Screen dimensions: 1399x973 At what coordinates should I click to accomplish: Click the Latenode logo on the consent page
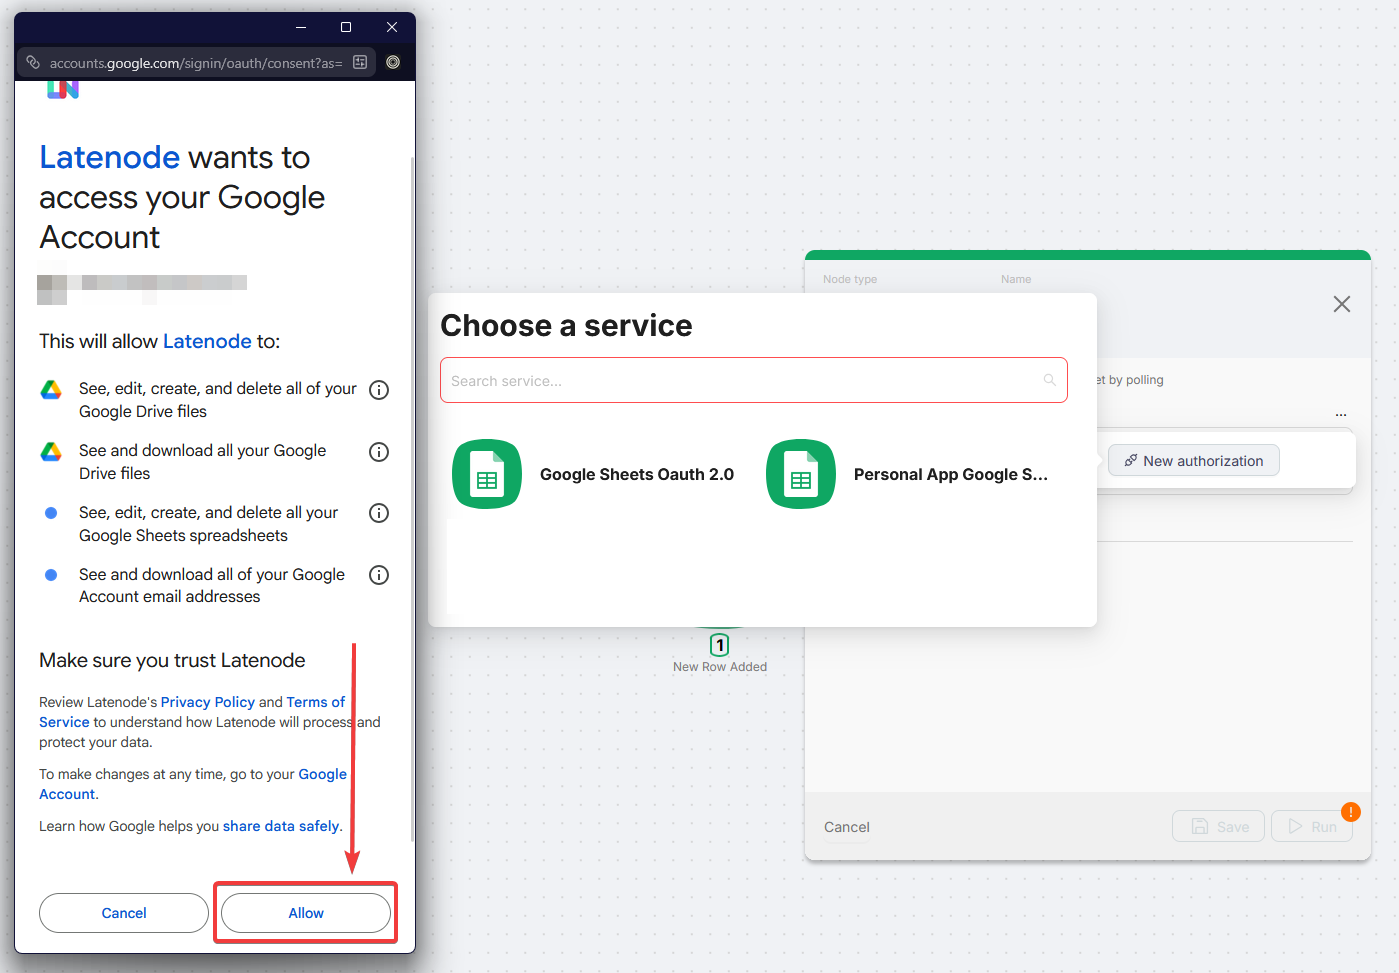click(63, 88)
